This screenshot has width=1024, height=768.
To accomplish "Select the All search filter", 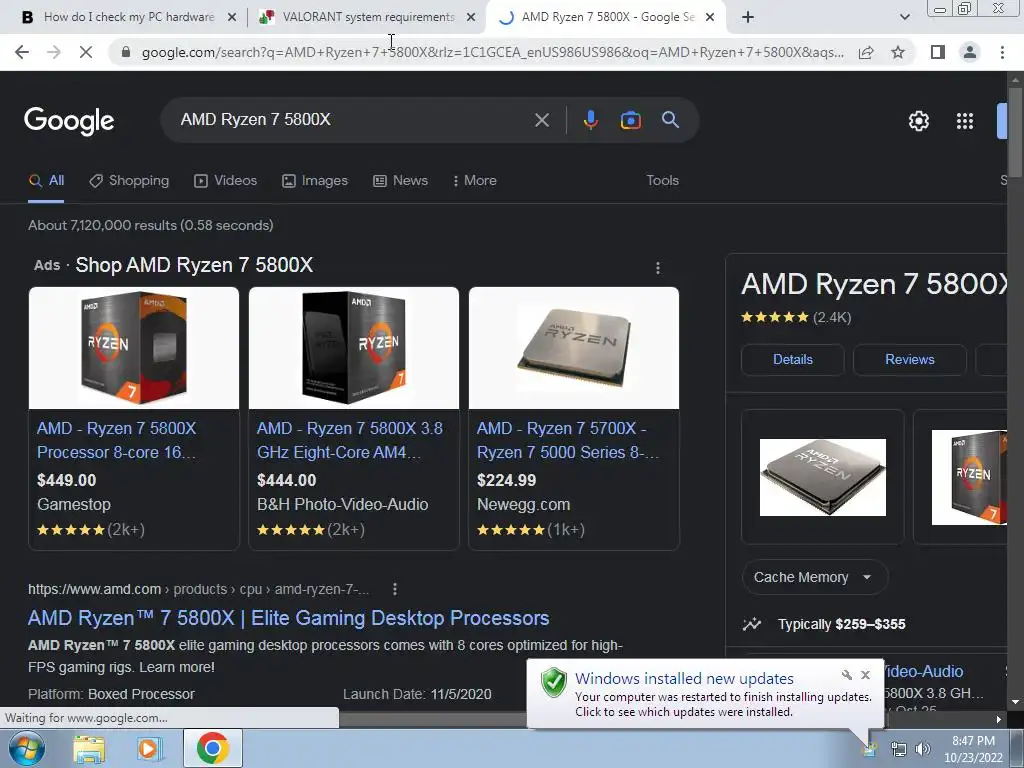I will pos(46,181).
